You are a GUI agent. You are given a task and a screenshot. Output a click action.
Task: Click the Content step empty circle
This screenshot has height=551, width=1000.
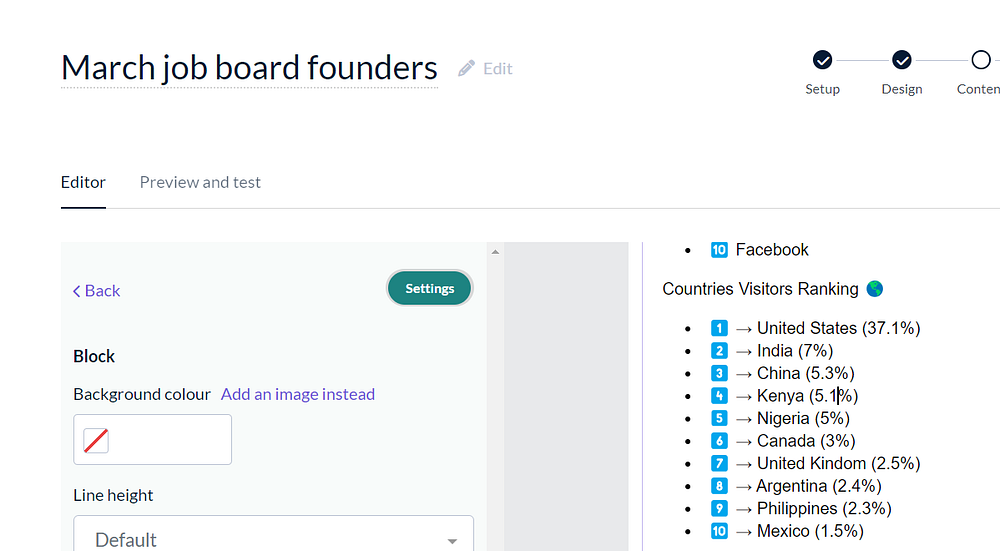click(981, 61)
